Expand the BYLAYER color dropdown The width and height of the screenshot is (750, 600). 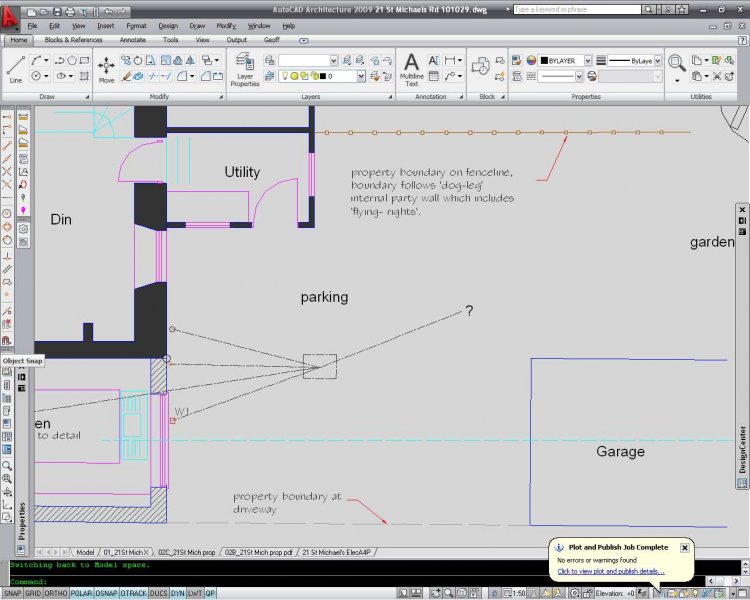click(588, 60)
